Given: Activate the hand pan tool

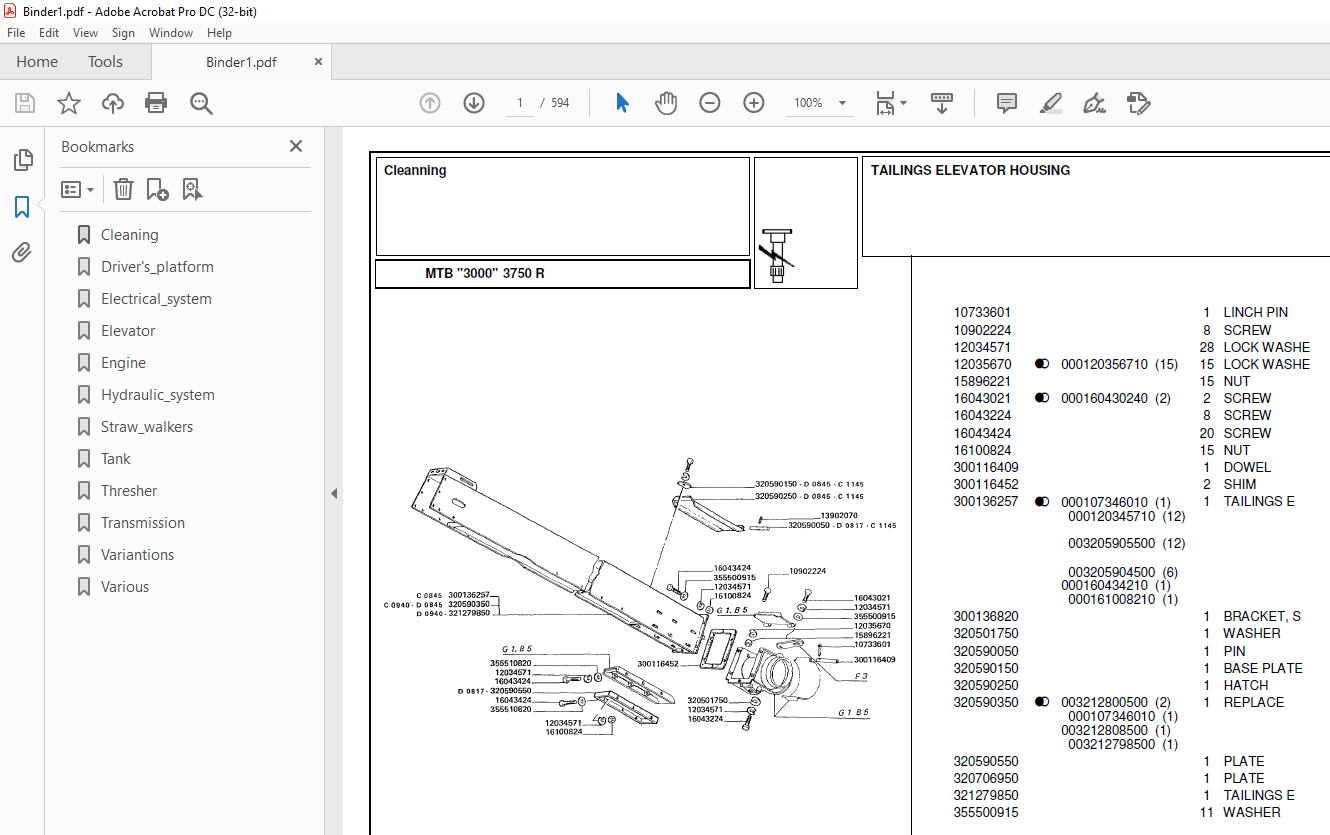Looking at the screenshot, I should tap(666, 103).
